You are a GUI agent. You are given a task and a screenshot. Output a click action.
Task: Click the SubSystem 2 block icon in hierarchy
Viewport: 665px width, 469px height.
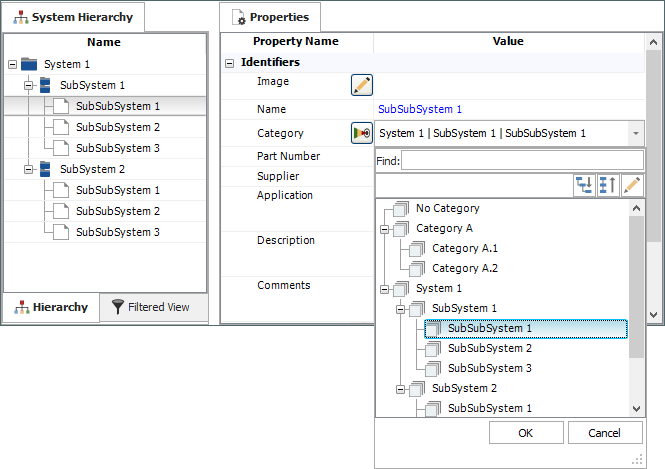[45, 169]
